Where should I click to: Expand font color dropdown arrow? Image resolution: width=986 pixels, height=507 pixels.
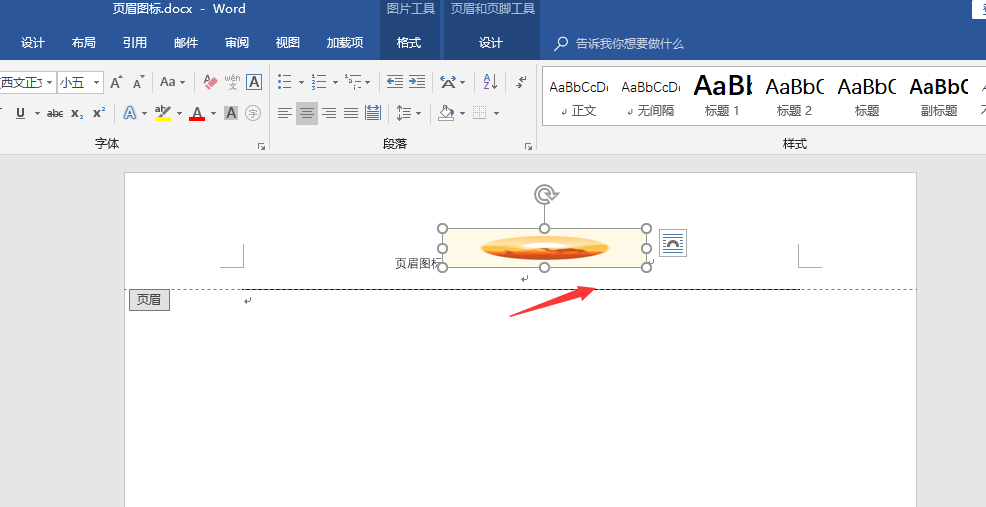(x=213, y=113)
